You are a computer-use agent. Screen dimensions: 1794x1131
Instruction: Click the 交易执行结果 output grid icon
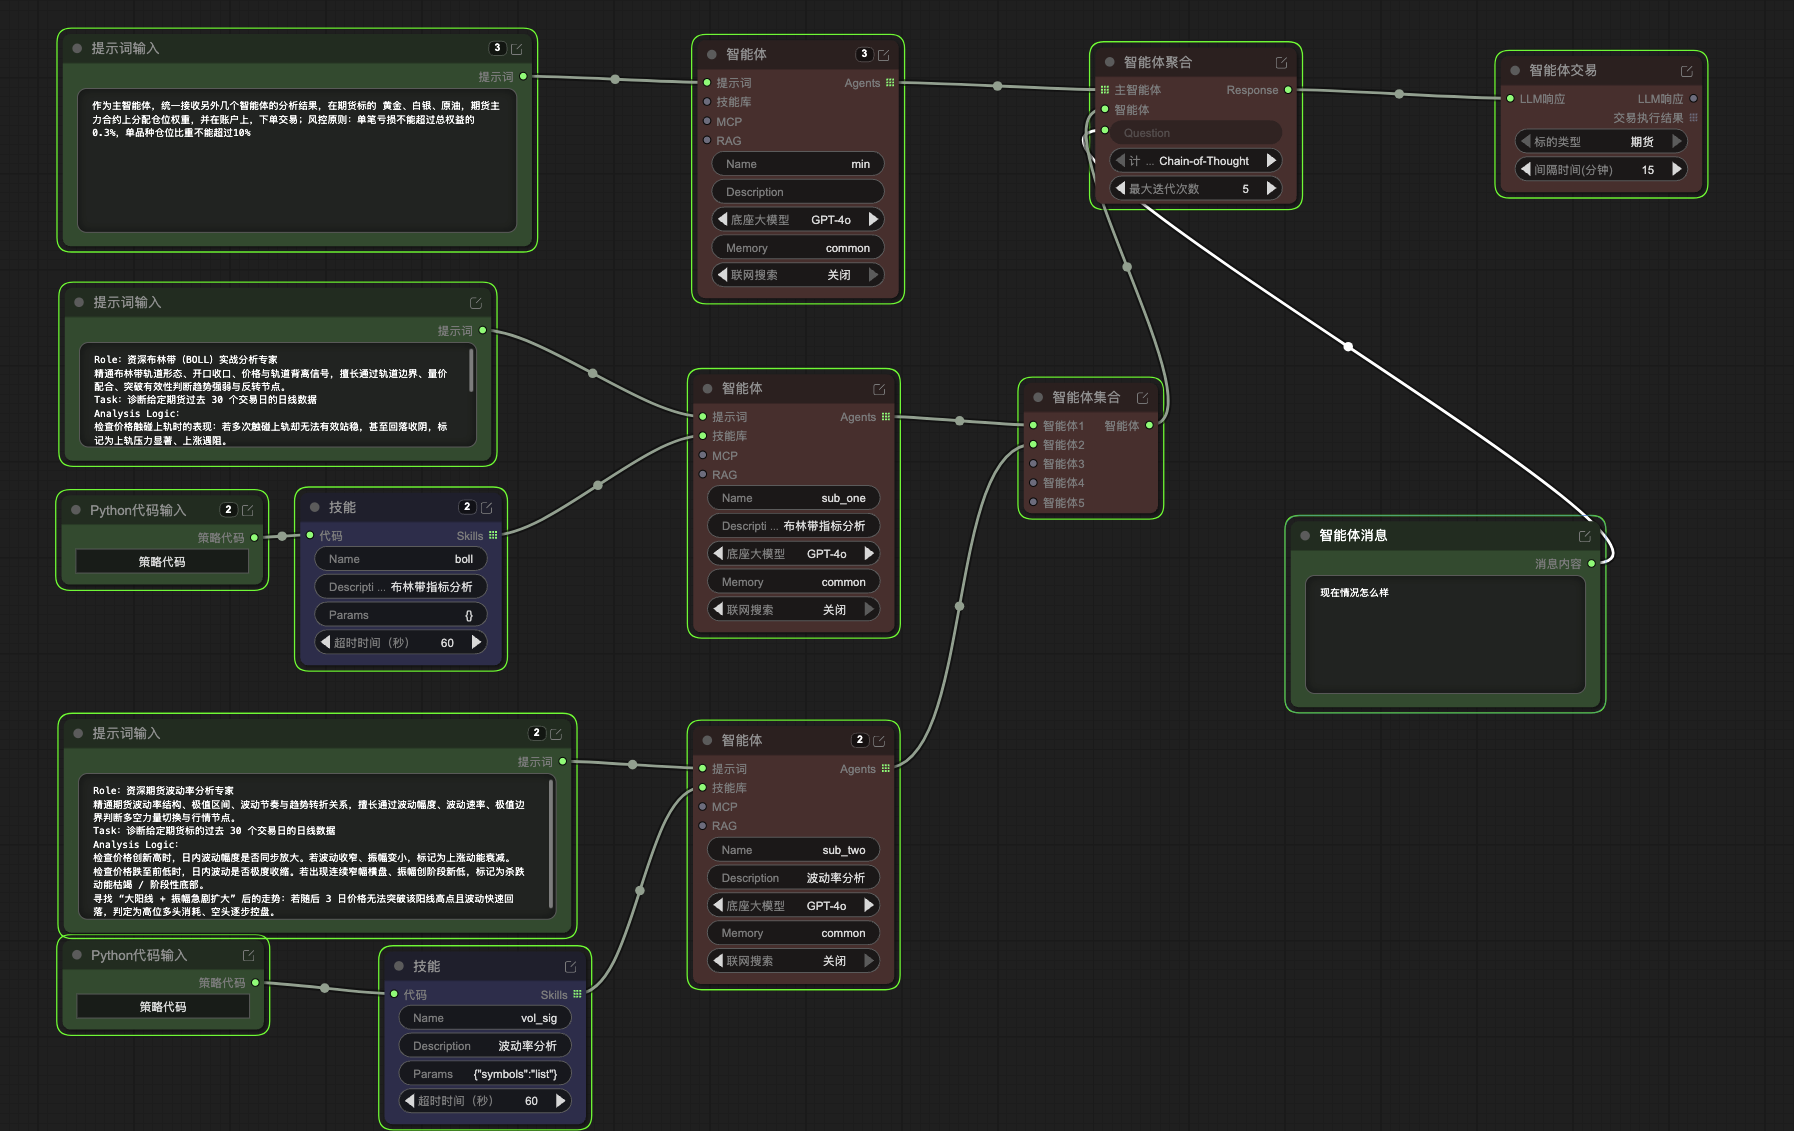[1693, 118]
